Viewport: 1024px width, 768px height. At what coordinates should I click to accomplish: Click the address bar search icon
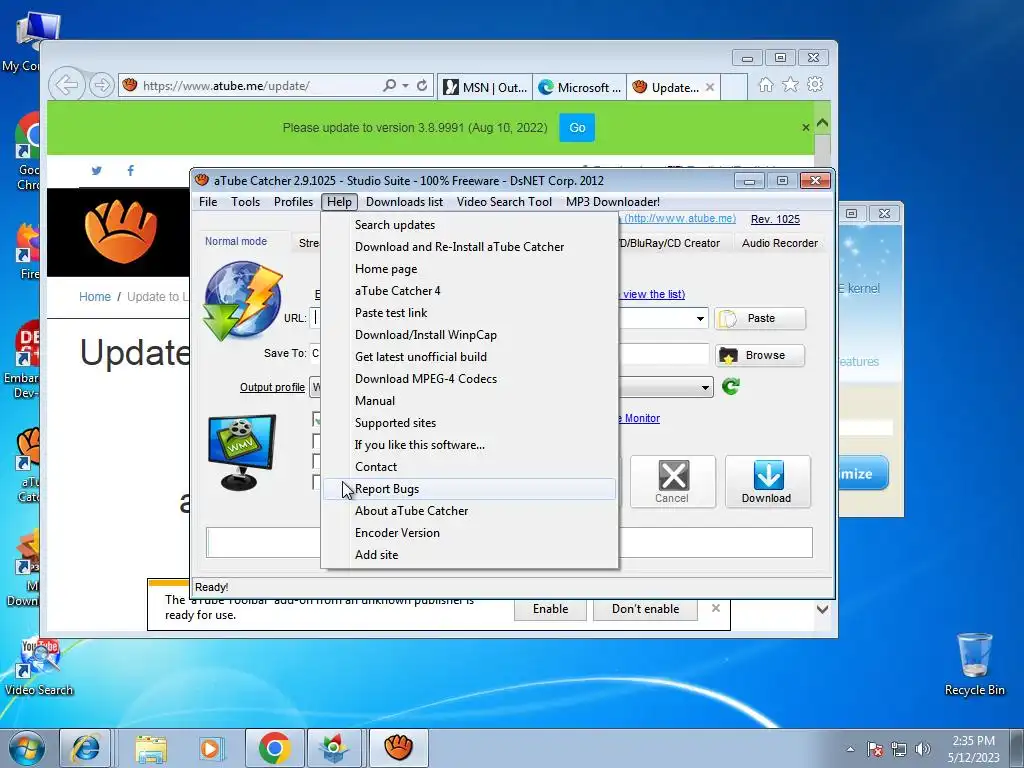(x=389, y=86)
